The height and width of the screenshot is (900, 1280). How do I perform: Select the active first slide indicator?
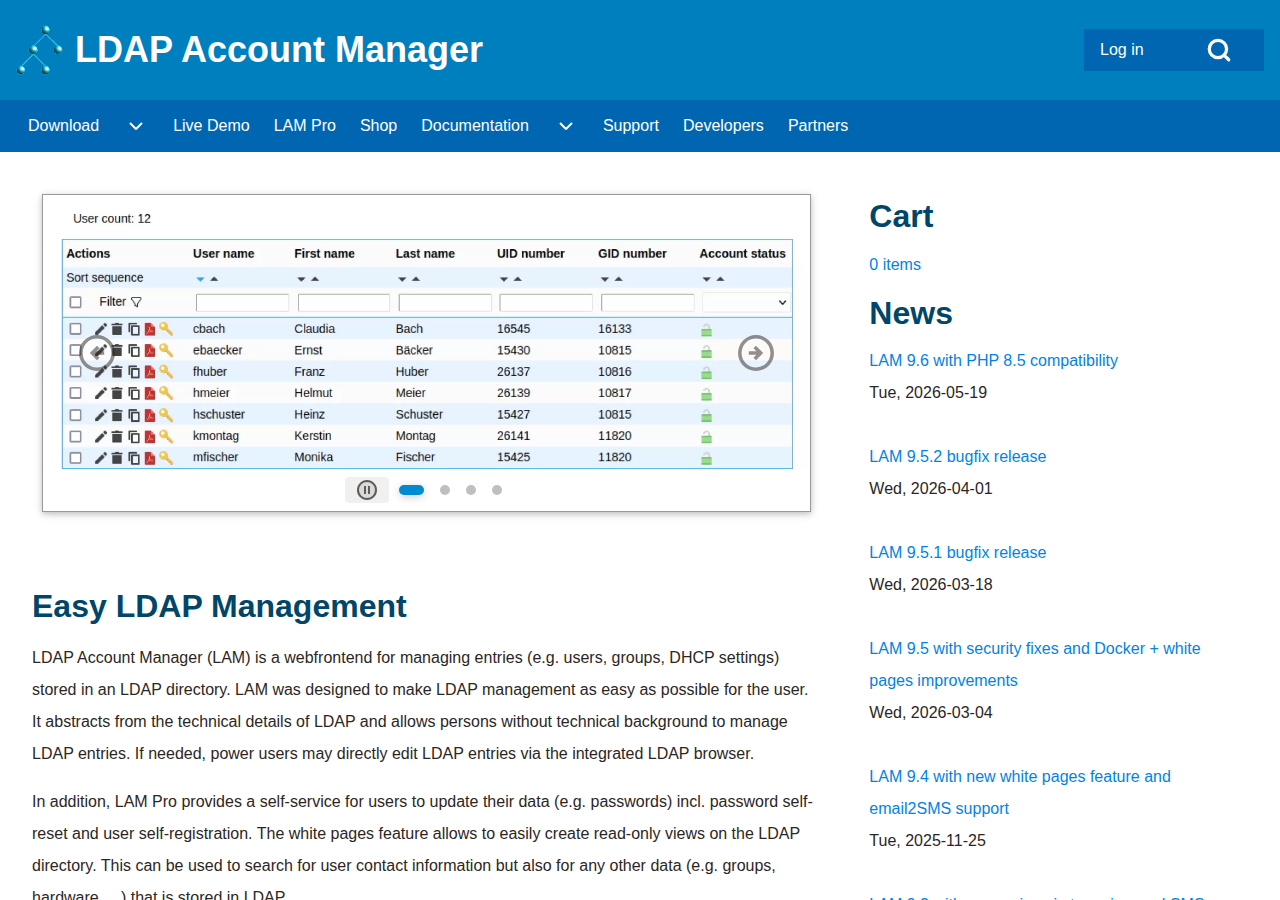tap(411, 490)
